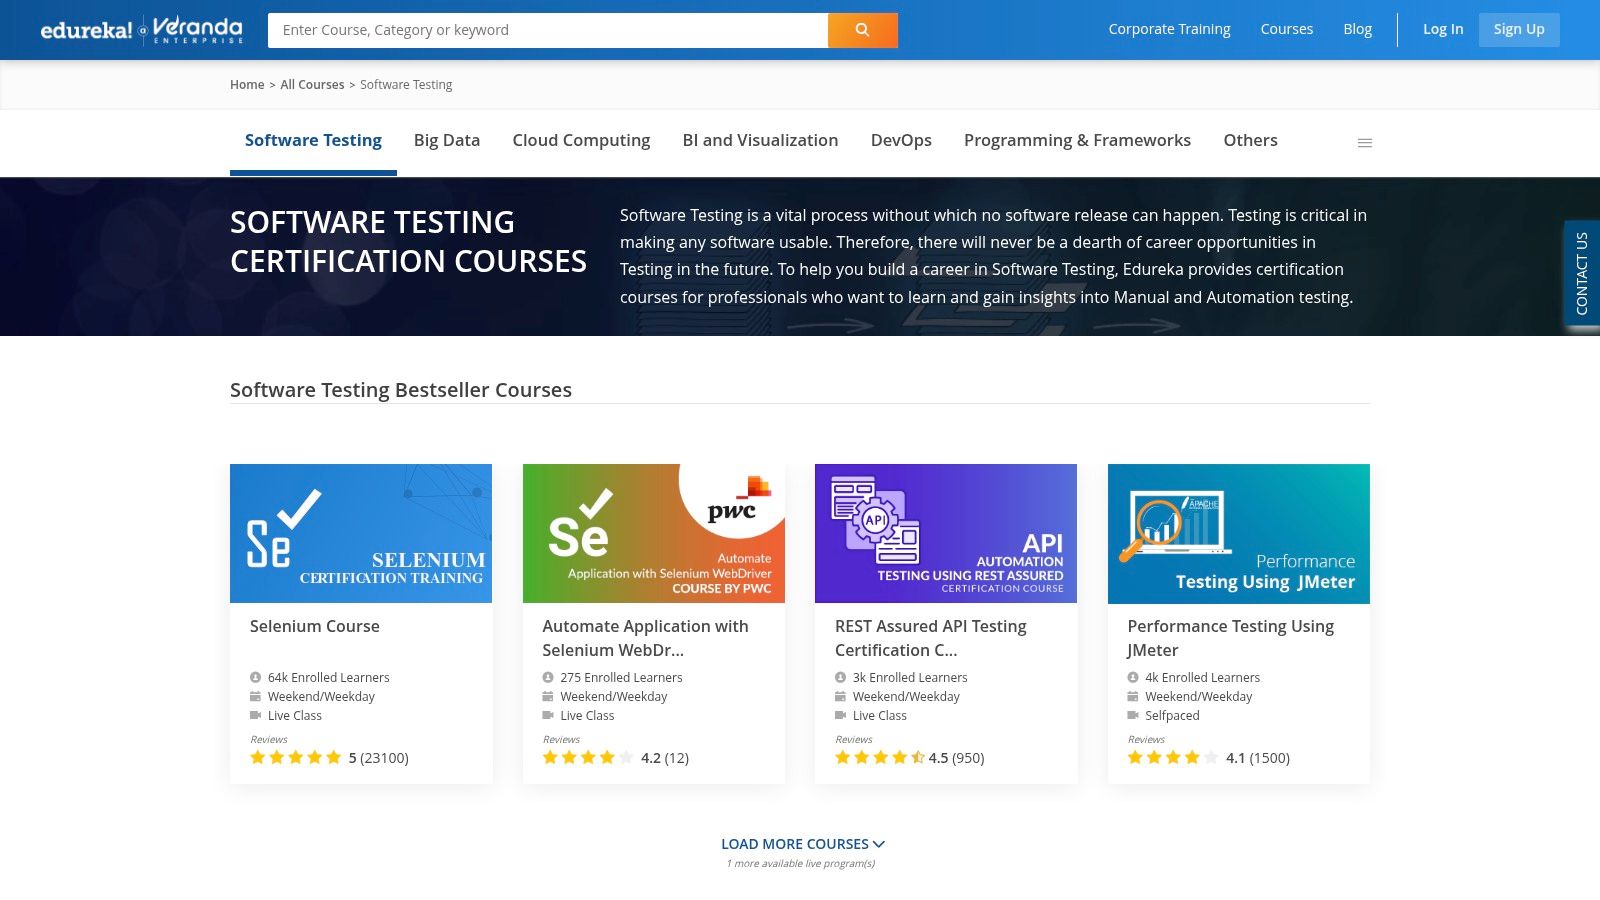Click the orange search magnifier button
This screenshot has height=900, width=1600.
tap(862, 30)
